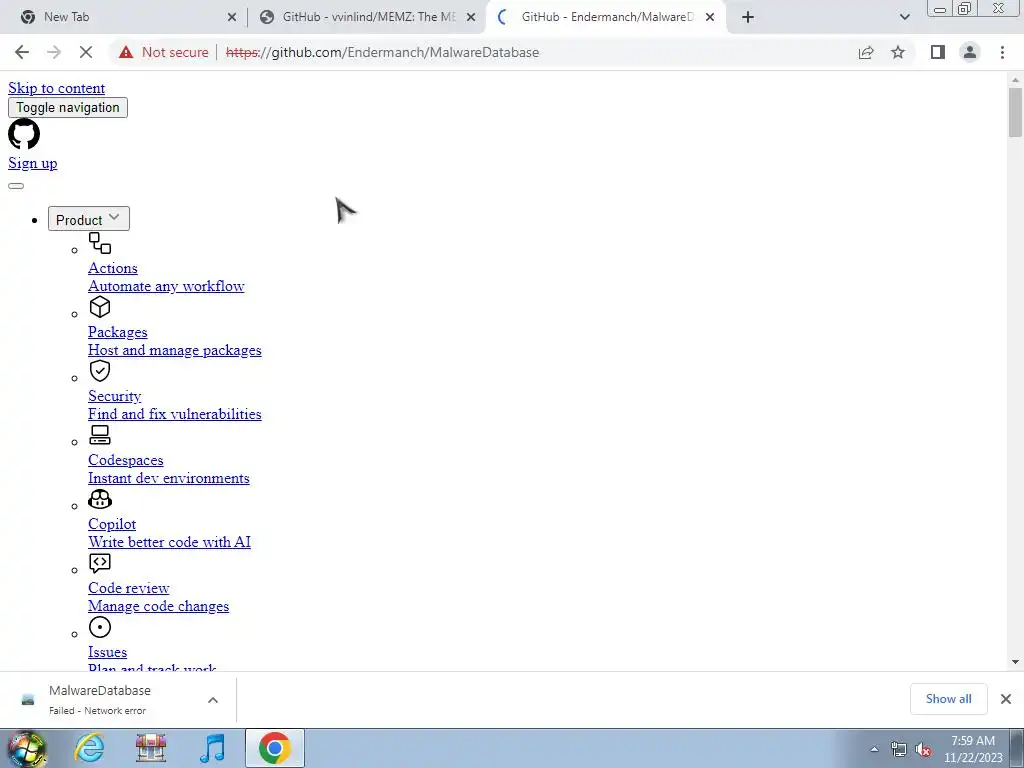This screenshot has width=1024, height=768.
Task: Open the Automate any workflow link
Action: [x=166, y=286]
